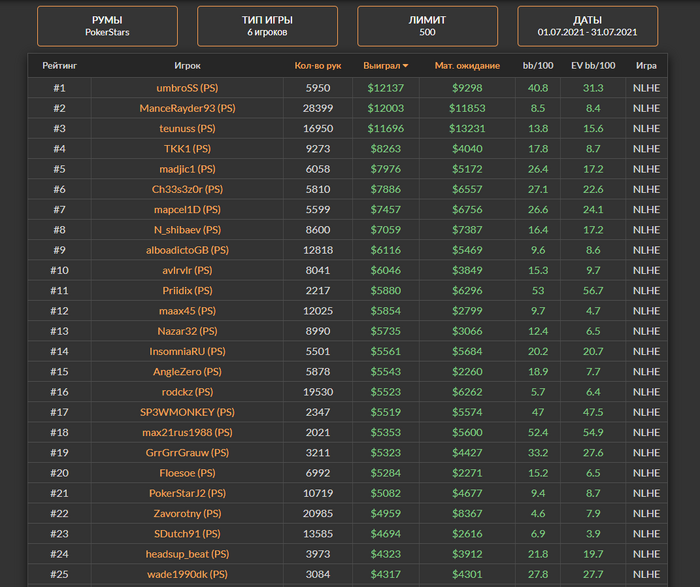This screenshot has width=700, height=587.
Task: Open player umbroSS (PS) profile
Action: (187, 88)
